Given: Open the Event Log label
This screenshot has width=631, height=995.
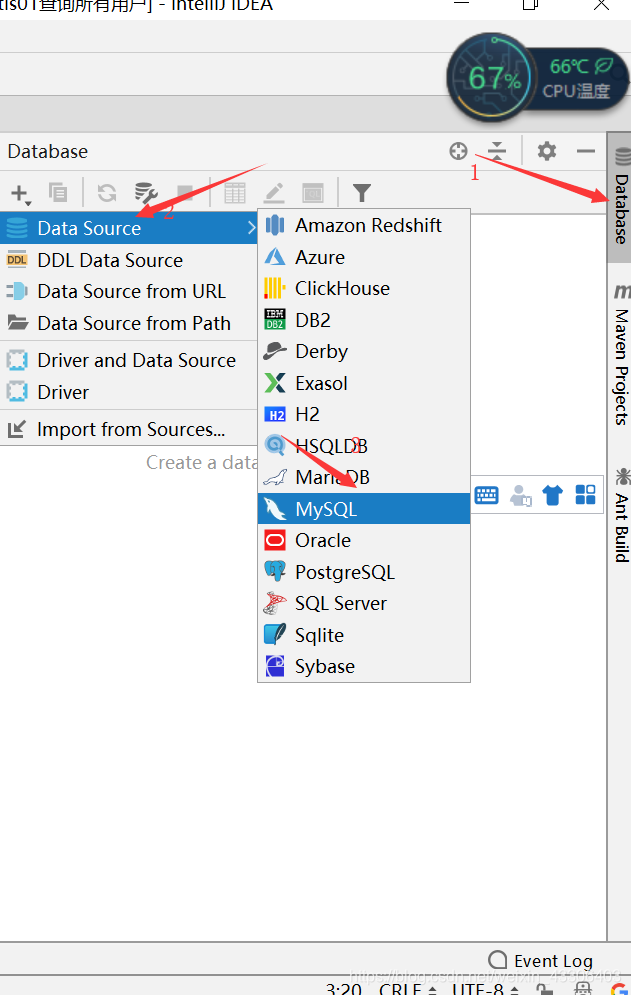Looking at the screenshot, I should point(553,961).
